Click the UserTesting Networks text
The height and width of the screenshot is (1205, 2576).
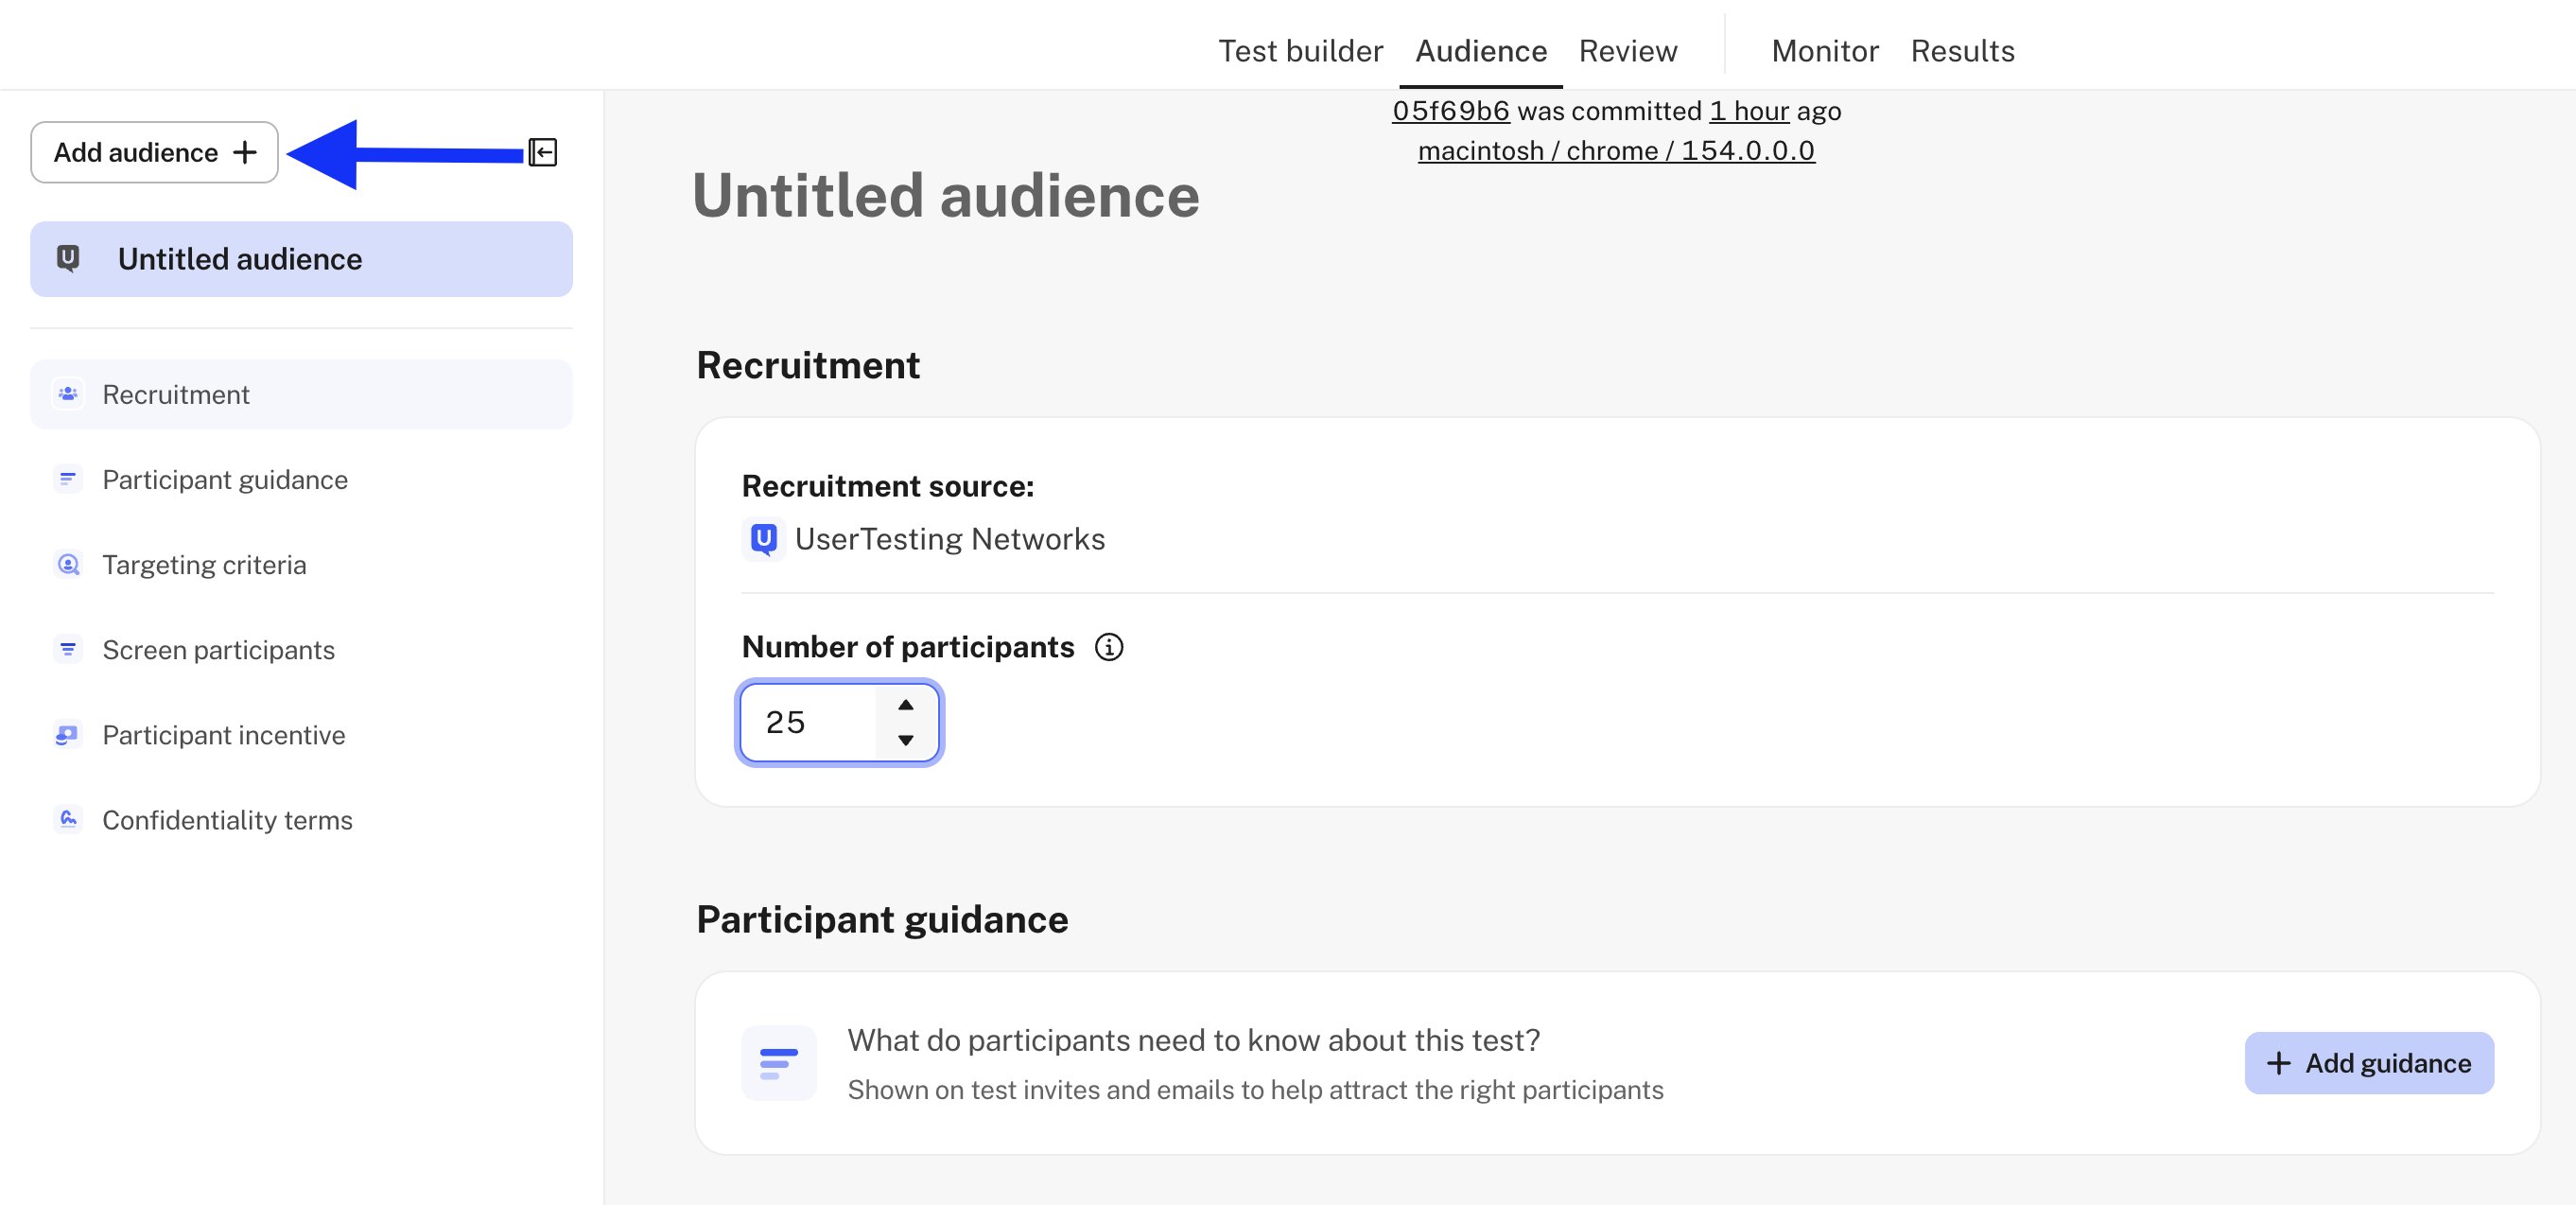pyautogui.click(x=950, y=539)
